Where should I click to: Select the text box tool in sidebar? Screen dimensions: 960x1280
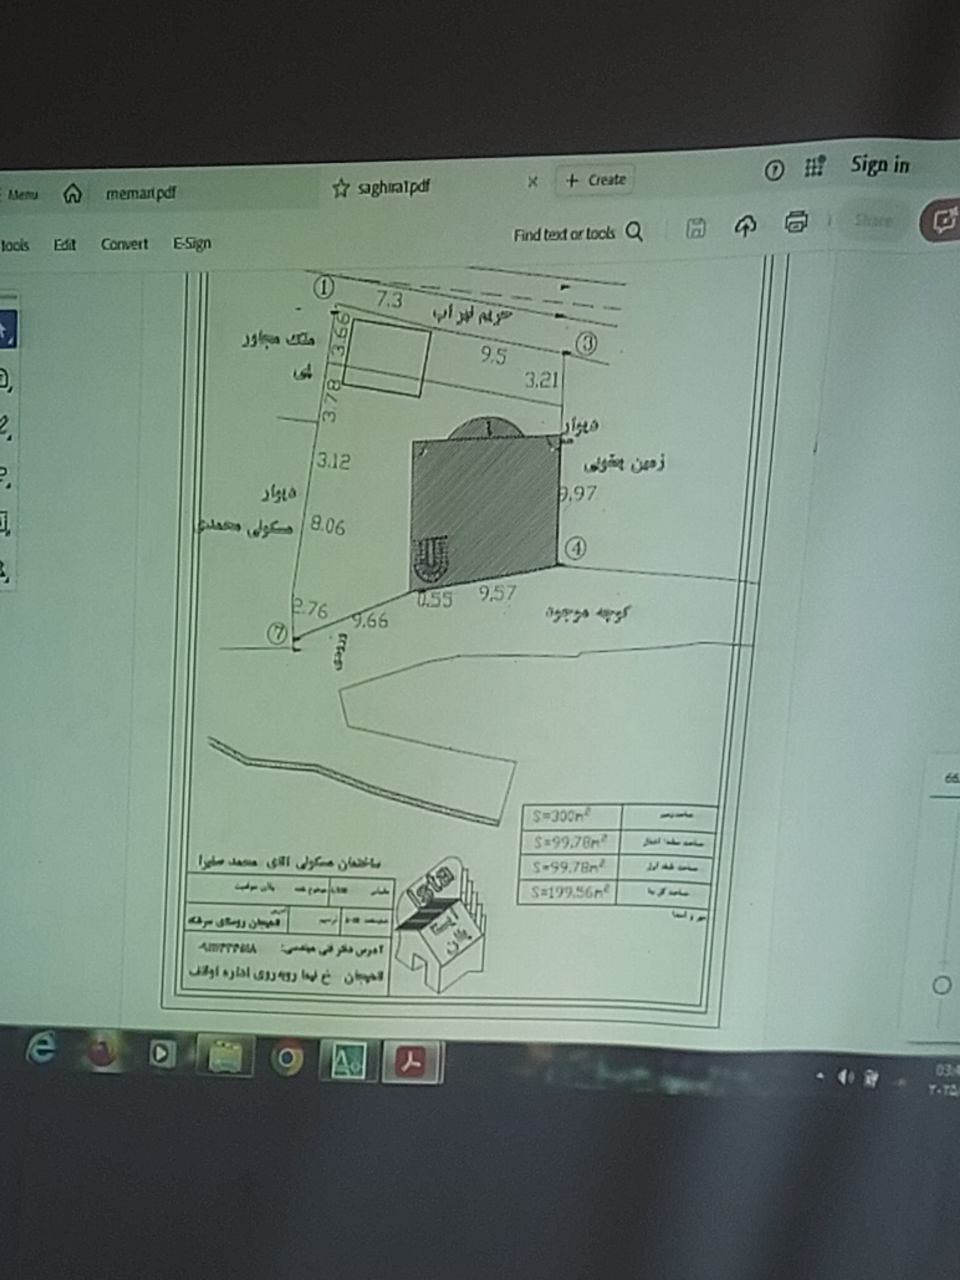5,522
